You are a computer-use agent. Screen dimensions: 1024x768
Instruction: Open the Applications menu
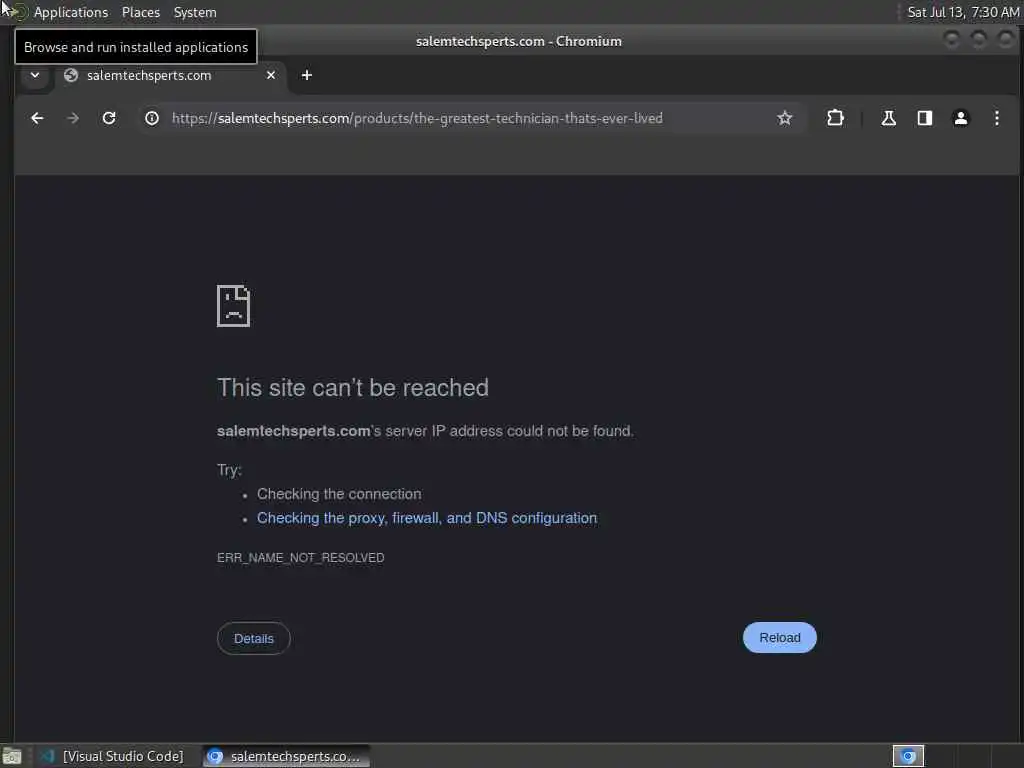(71, 12)
